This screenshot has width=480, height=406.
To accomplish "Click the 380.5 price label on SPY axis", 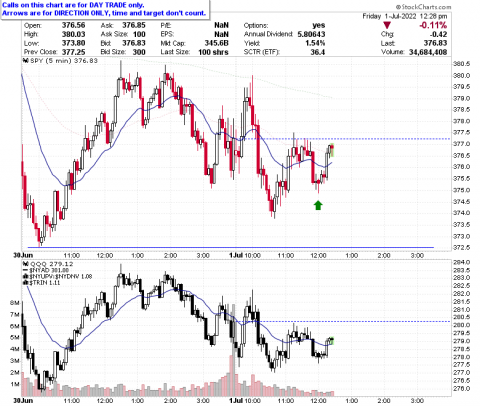I will pos(462,64).
